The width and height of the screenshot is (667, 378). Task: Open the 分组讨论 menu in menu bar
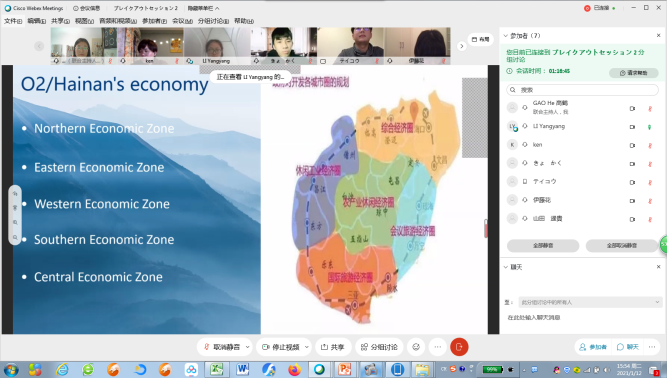tap(213, 21)
